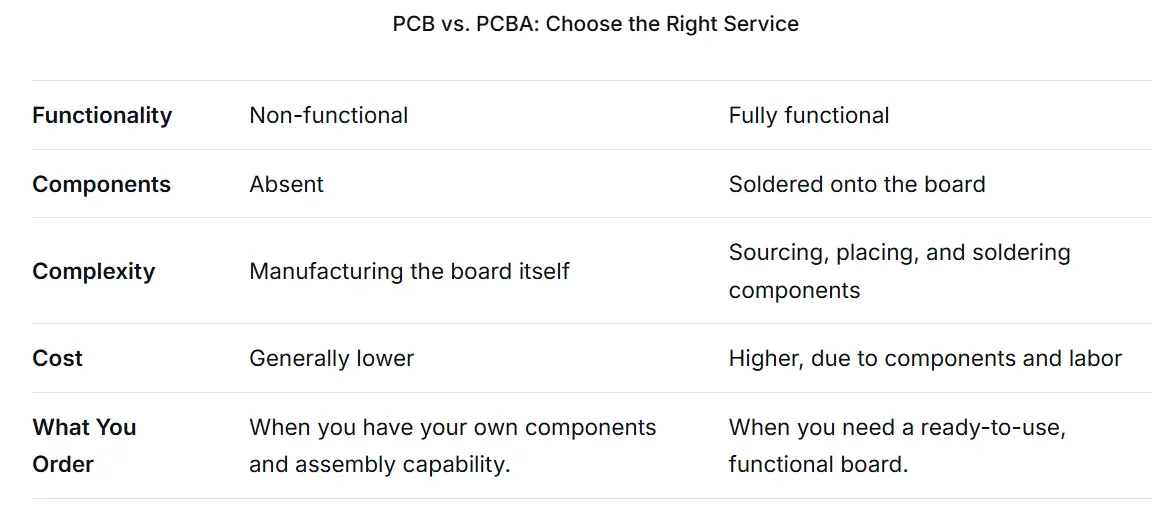Select the Components row header

coord(101,184)
